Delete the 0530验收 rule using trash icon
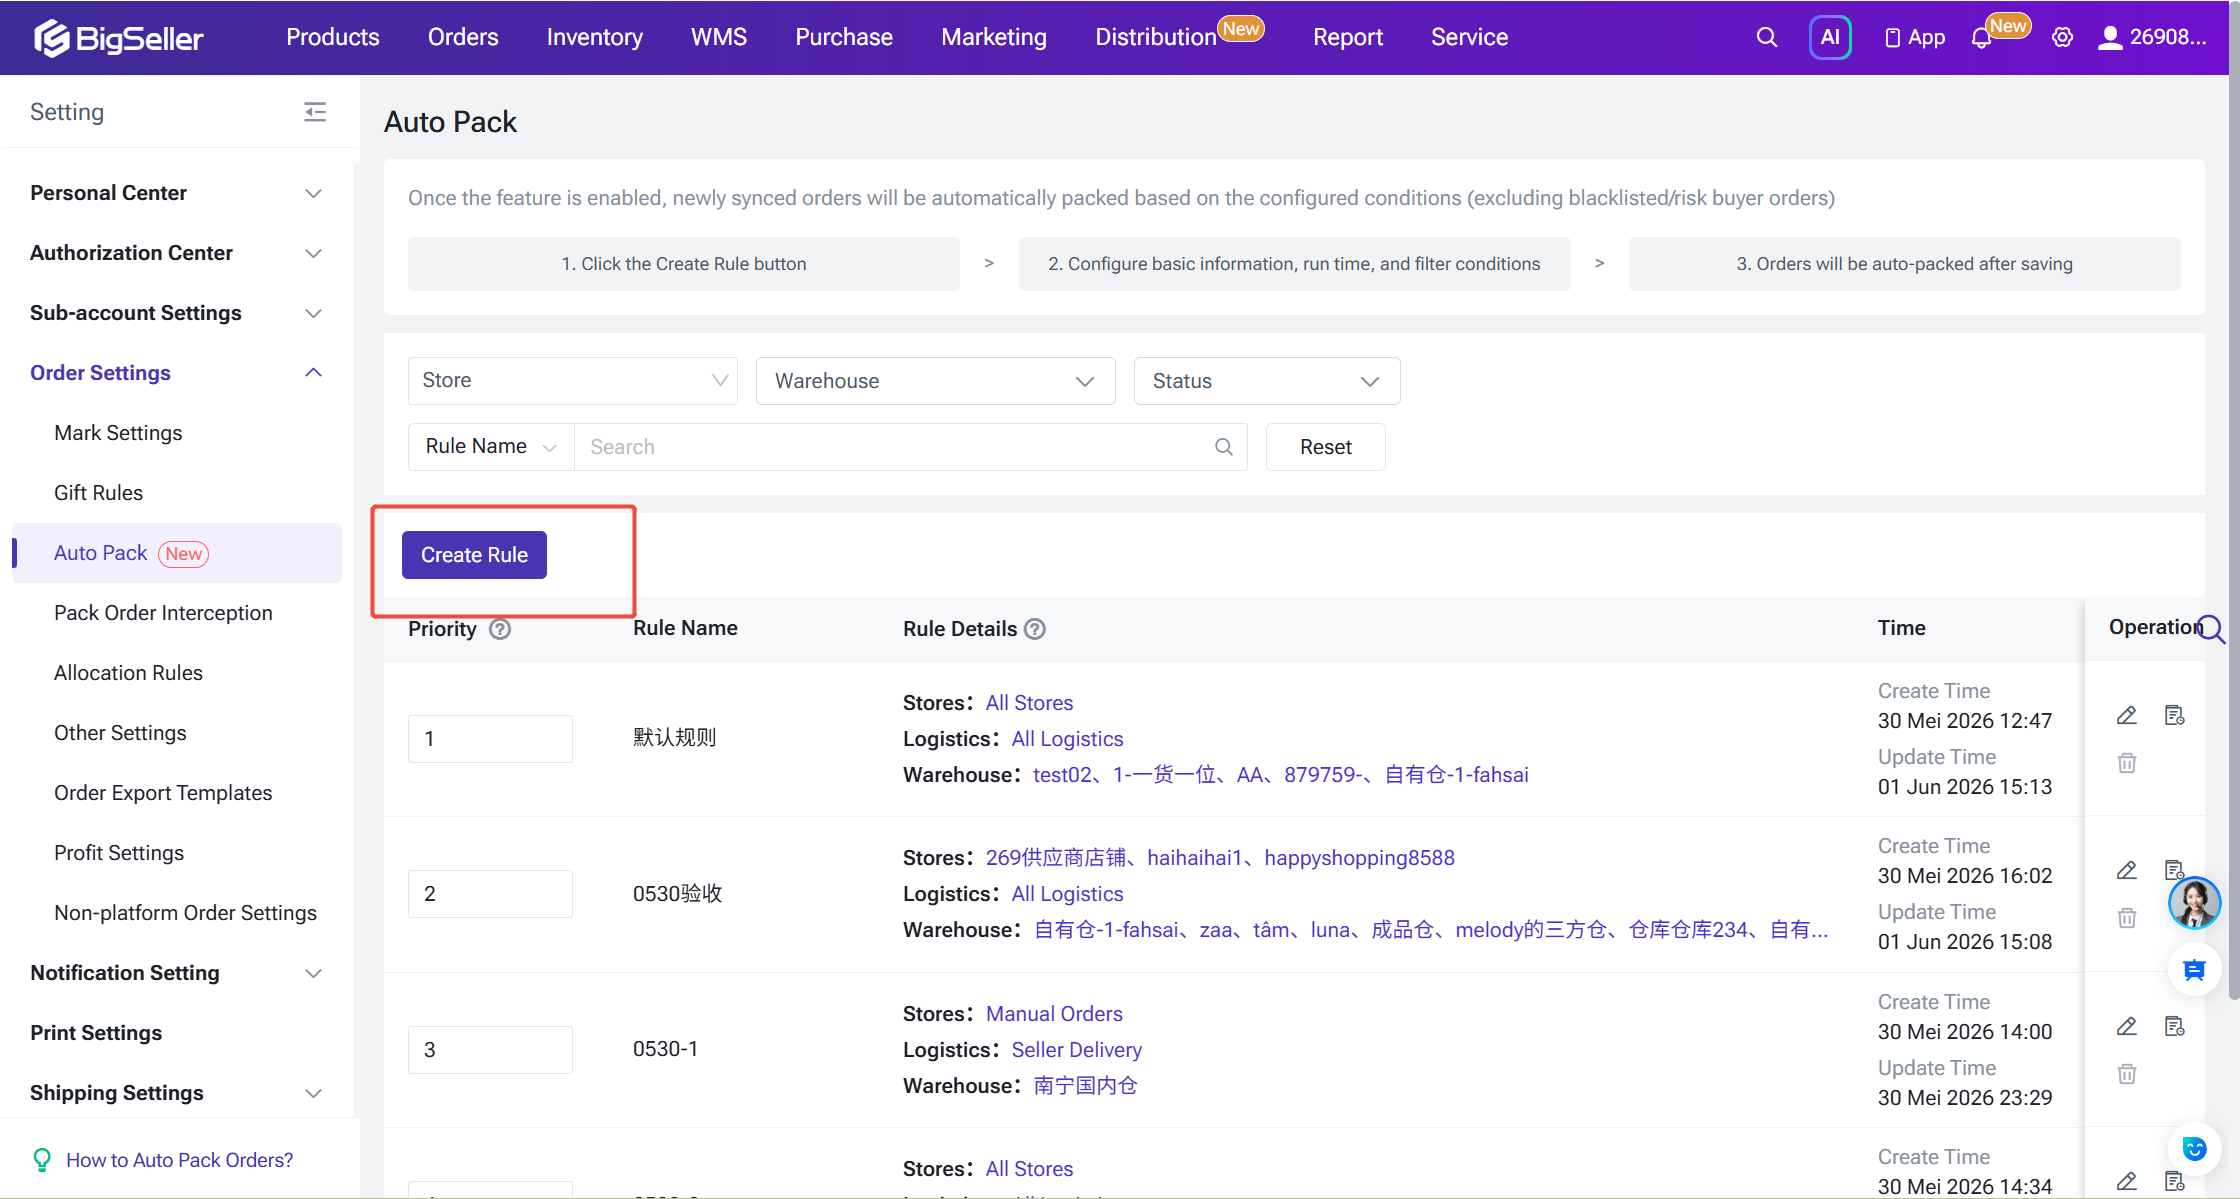 [2127, 917]
